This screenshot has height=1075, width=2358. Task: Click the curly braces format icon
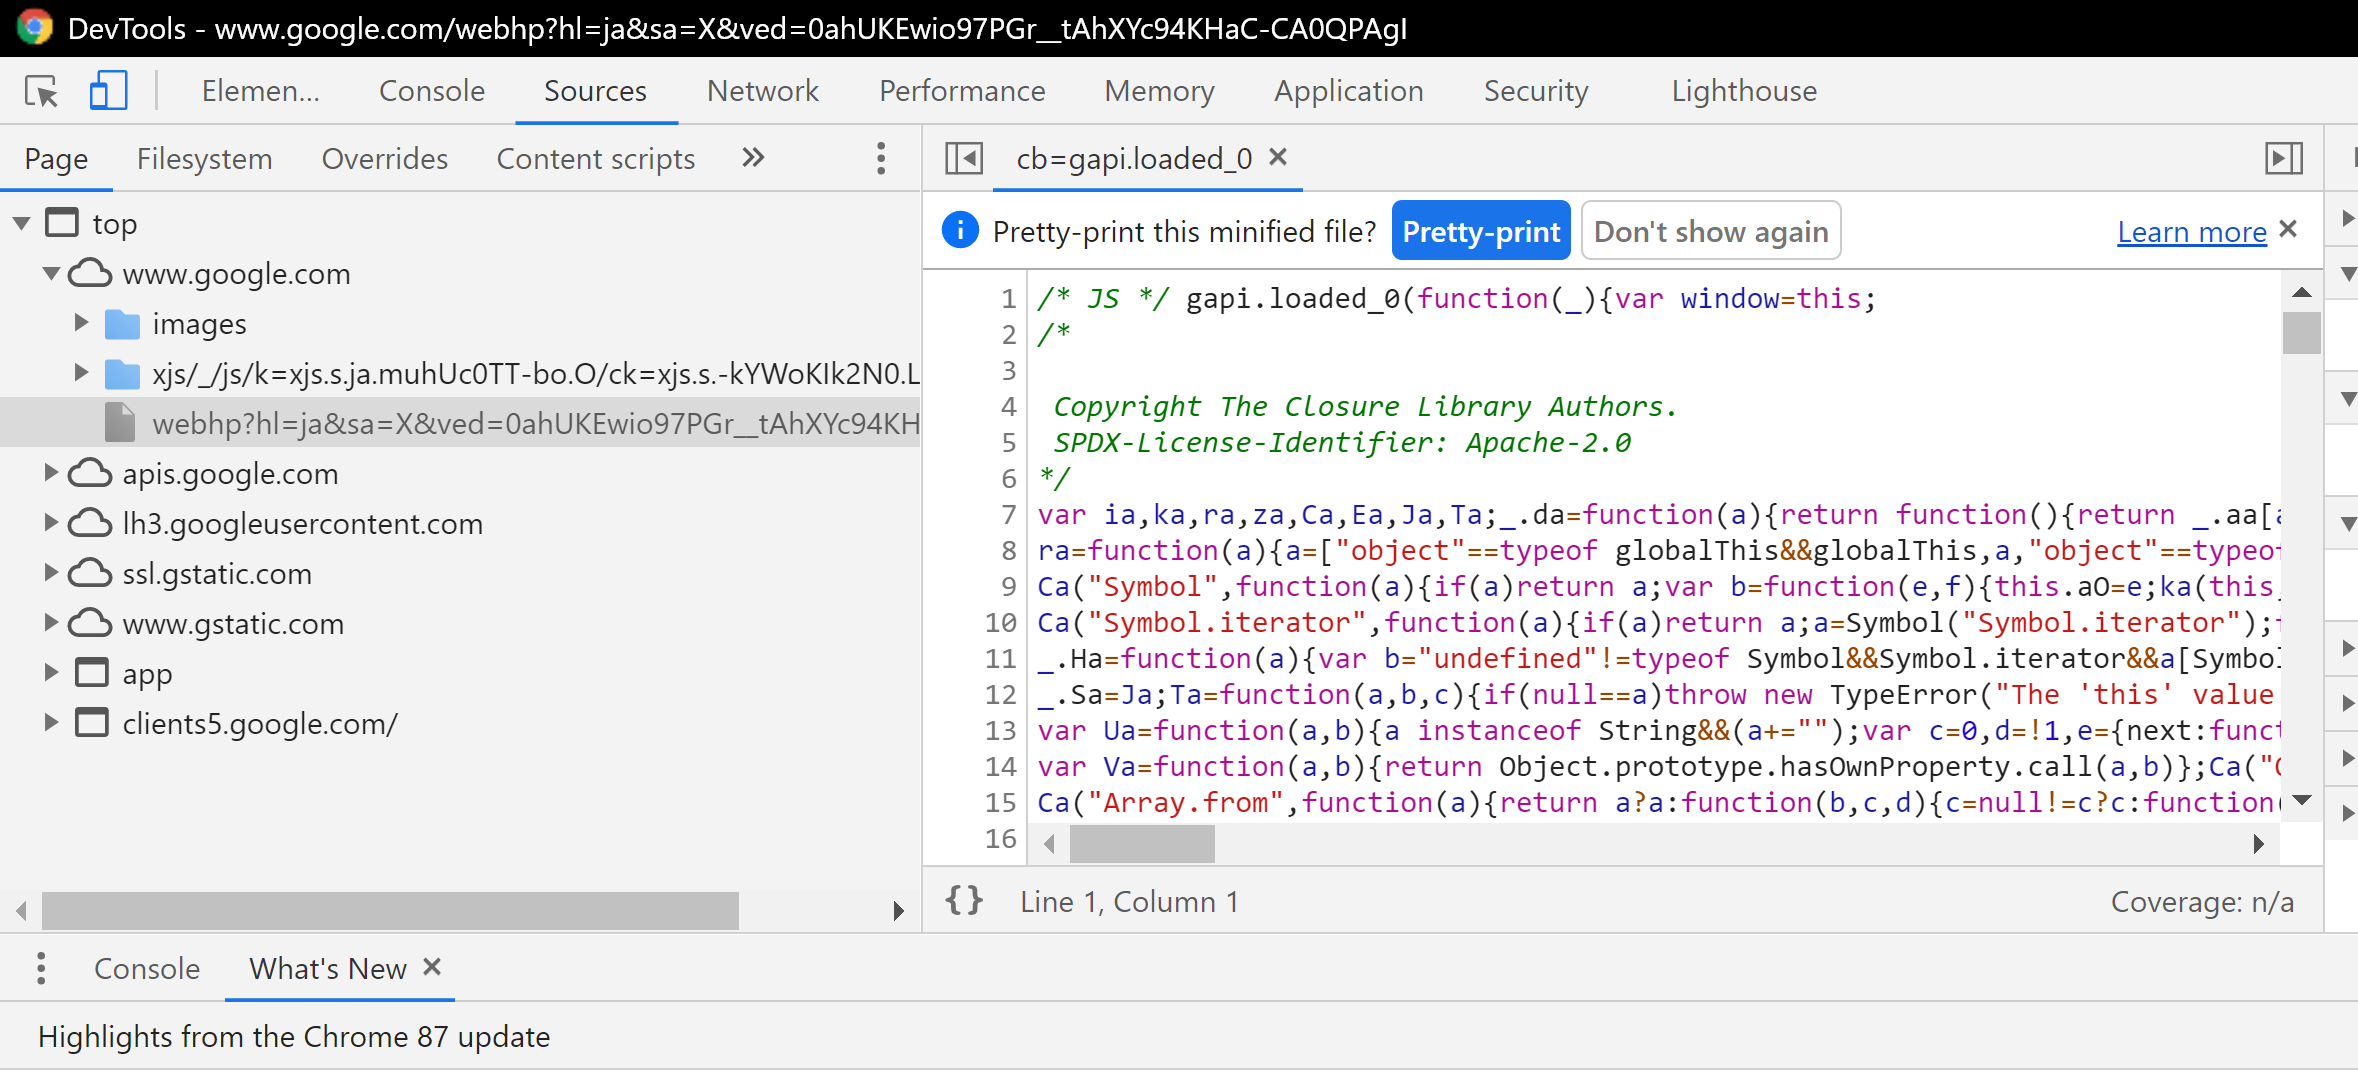click(964, 900)
